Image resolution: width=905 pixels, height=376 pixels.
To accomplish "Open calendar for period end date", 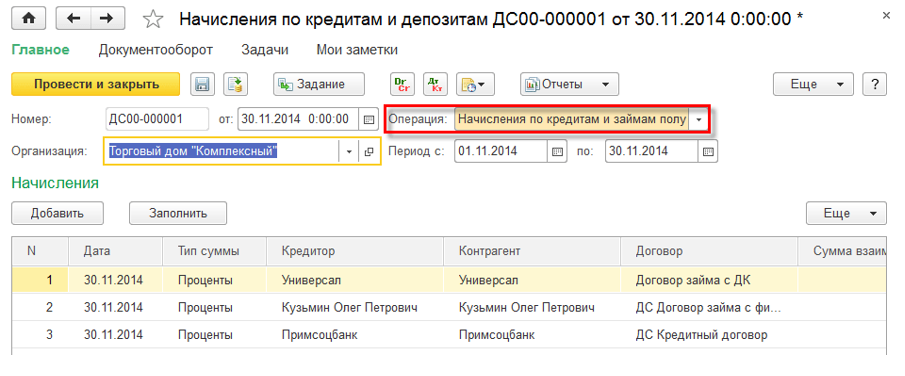I will point(708,151).
